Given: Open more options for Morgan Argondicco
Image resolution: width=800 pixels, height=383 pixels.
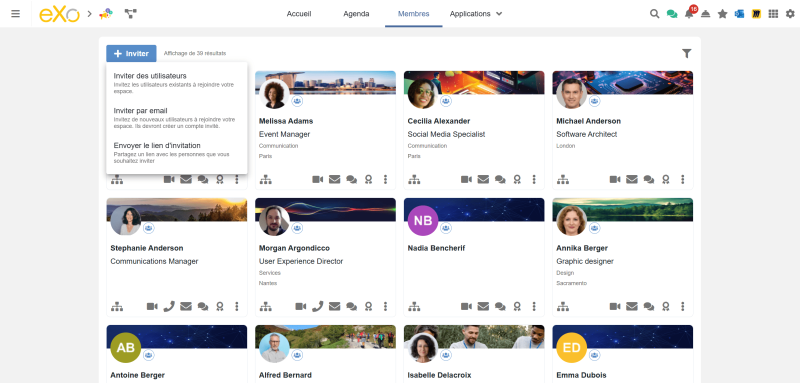Looking at the screenshot, I should (385, 307).
